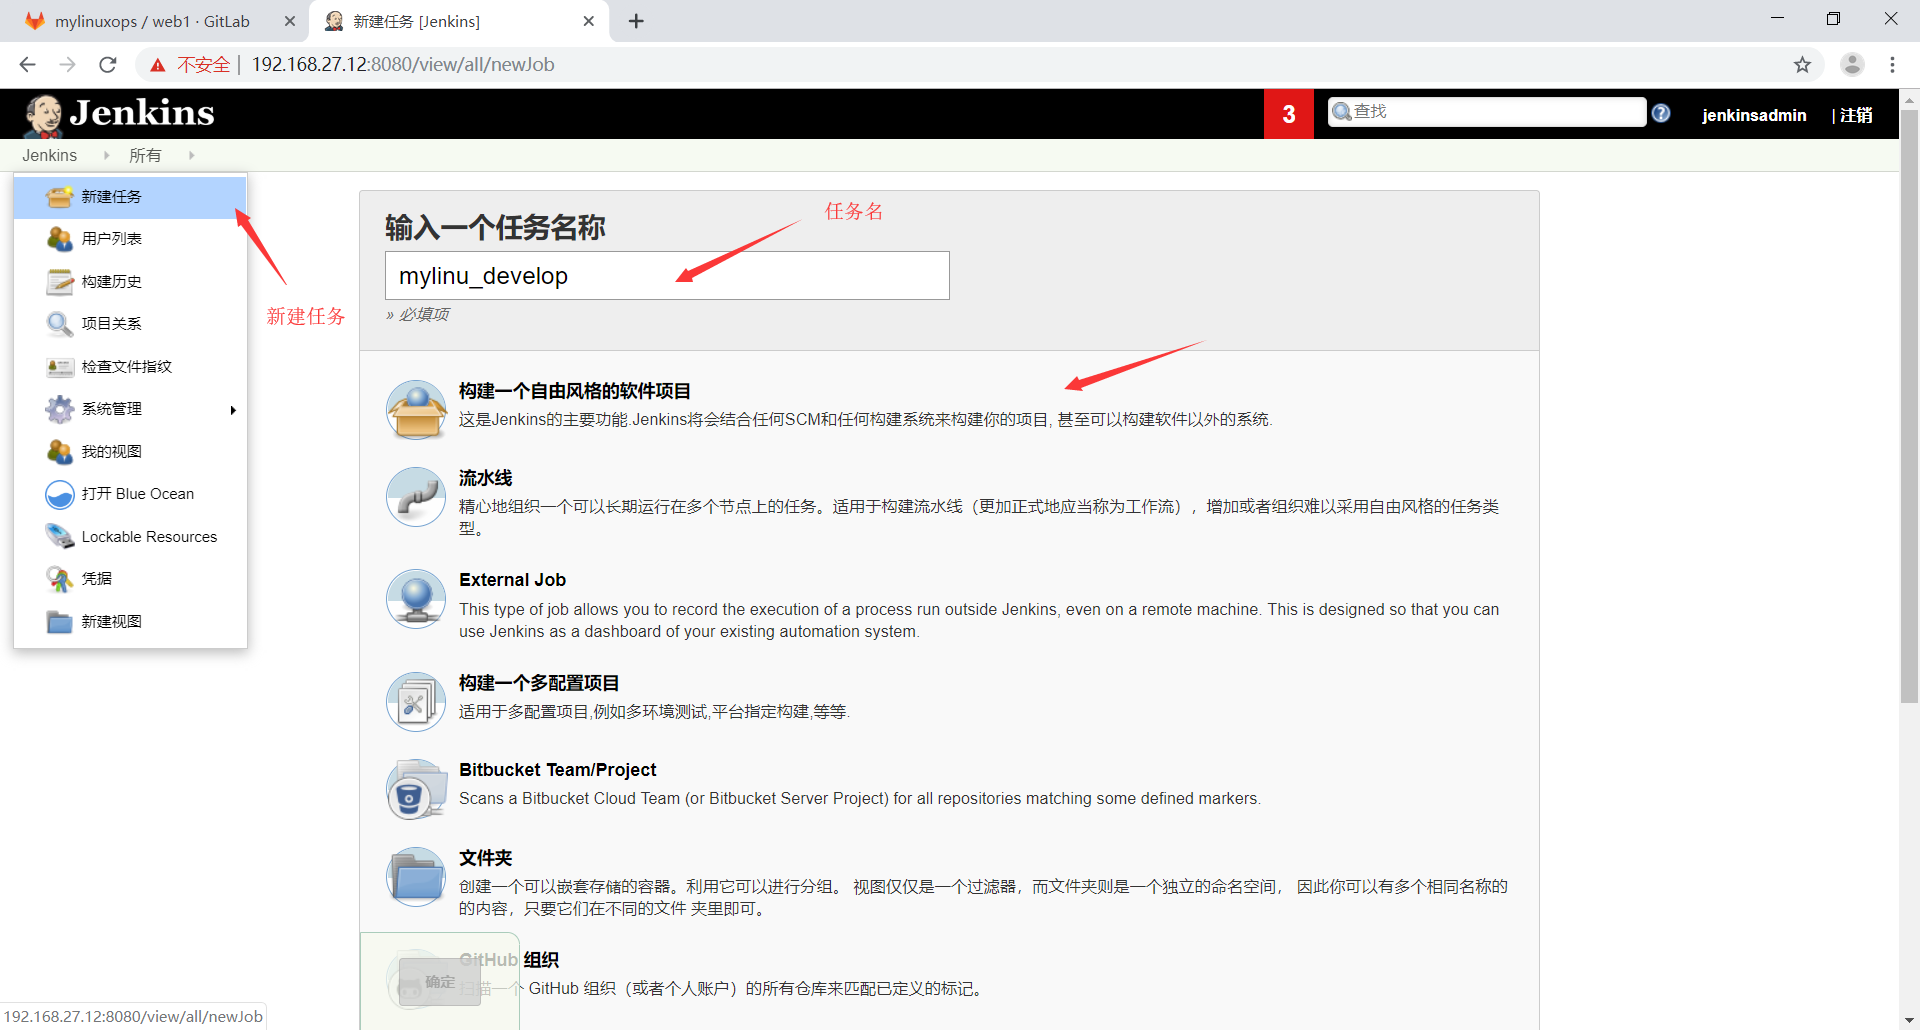Select the External Job title text
Image resolution: width=1920 pixels, height=1030 pixels.
[x=512, y=580]
